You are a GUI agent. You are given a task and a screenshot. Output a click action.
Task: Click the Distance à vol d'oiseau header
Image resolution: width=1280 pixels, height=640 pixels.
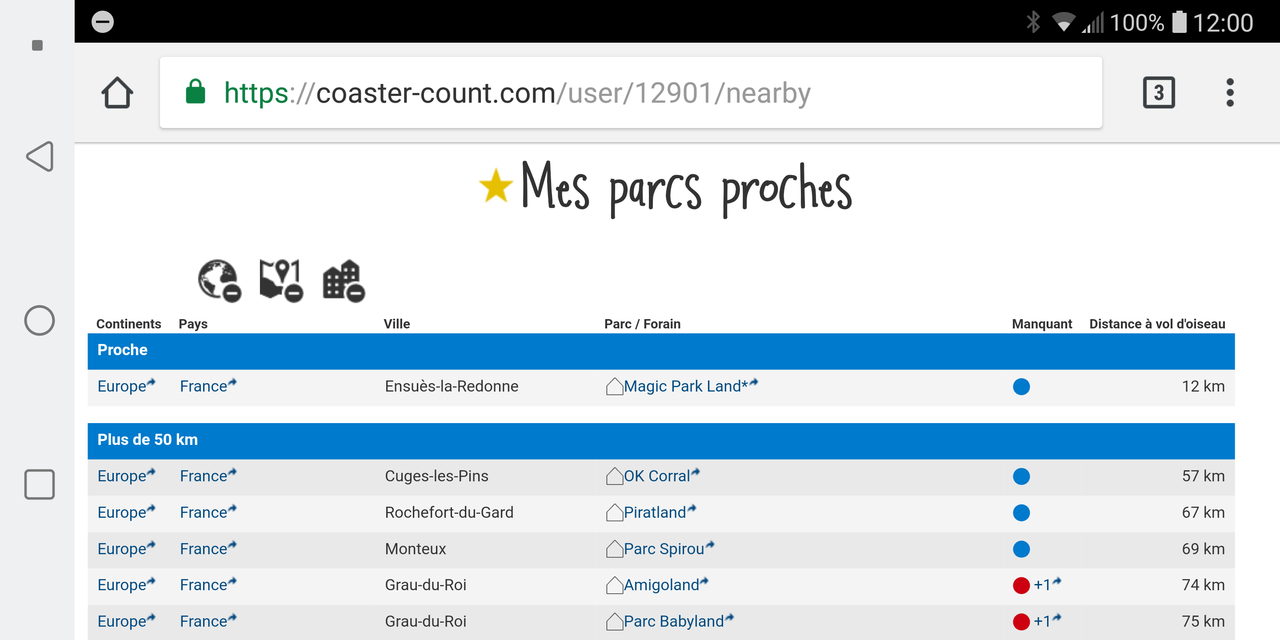click(x=1157, y=324)
